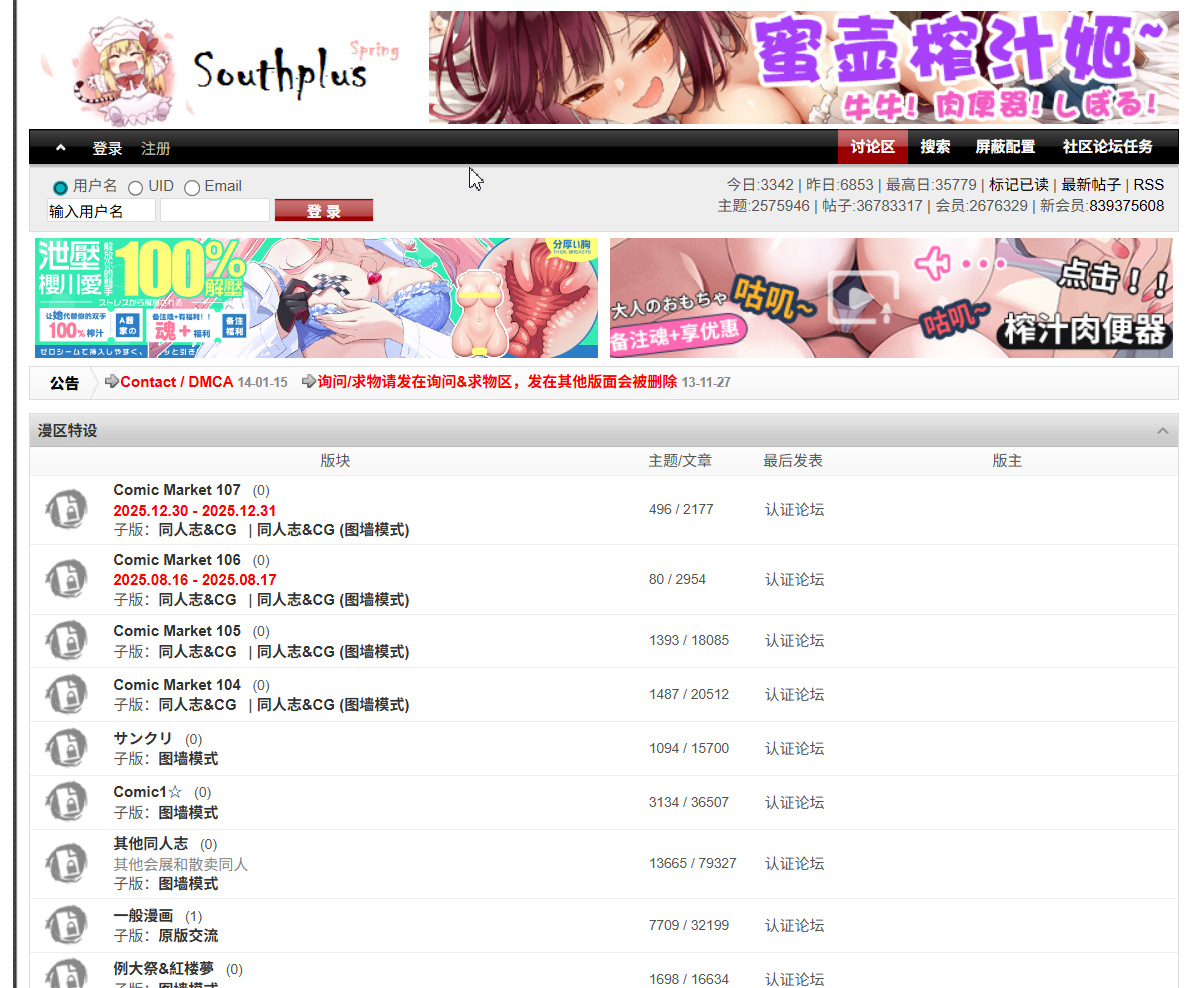Select the 用户名 login radio button
Image resolution: width=1200 pixels, height=988 pixels.
pos(60,186)
